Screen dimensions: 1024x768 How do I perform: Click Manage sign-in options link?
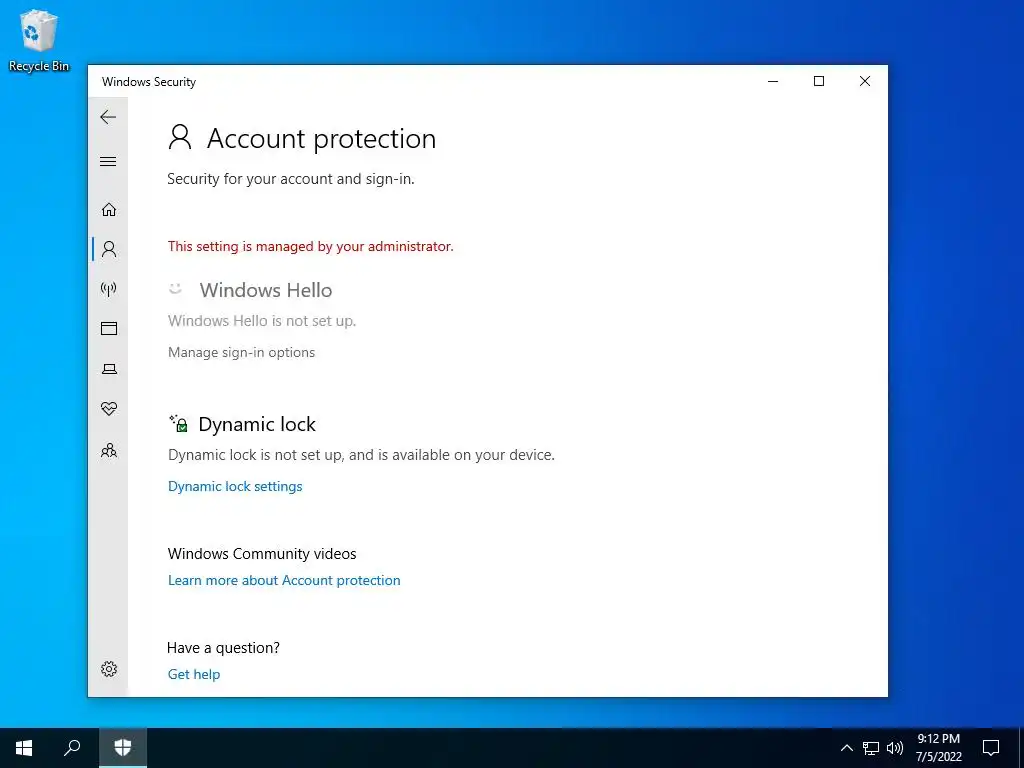coord(241,353)
